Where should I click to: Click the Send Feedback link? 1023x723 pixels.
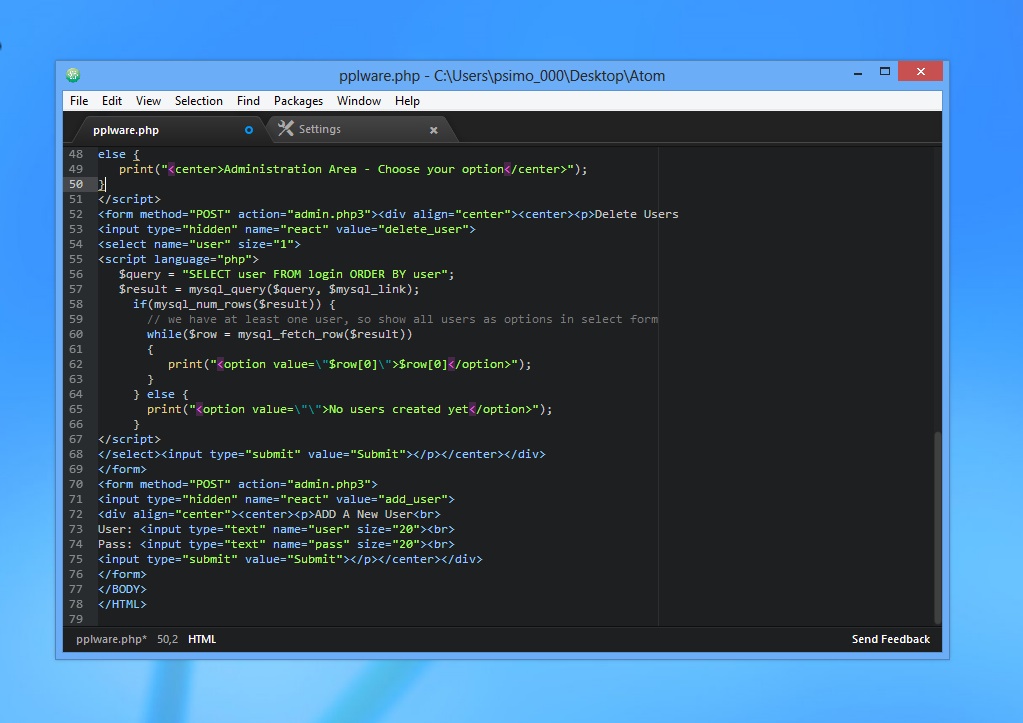pyautogui.click(x=891, y=639)
